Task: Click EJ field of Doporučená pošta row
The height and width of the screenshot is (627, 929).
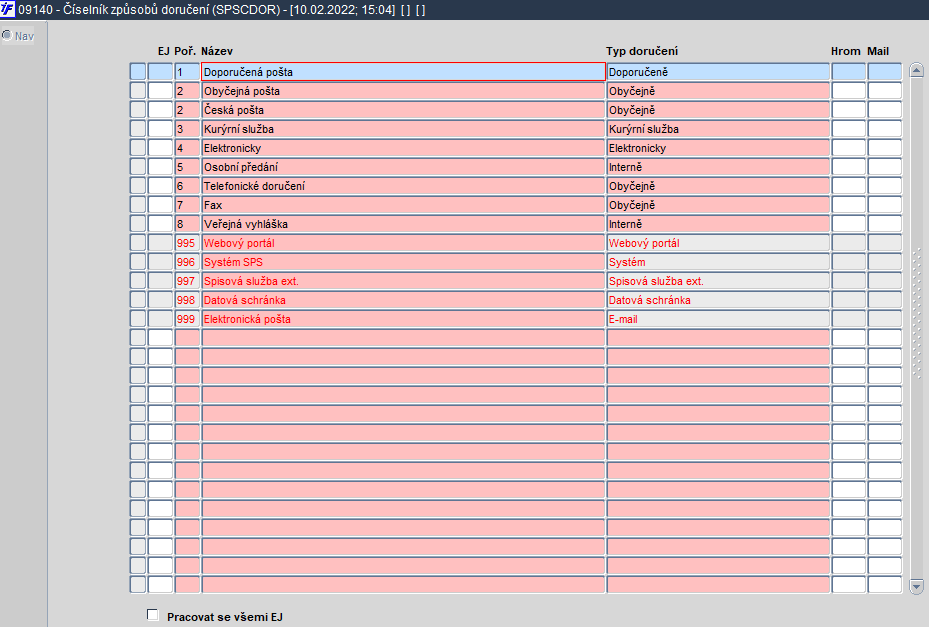Action: tap(160, 72)
